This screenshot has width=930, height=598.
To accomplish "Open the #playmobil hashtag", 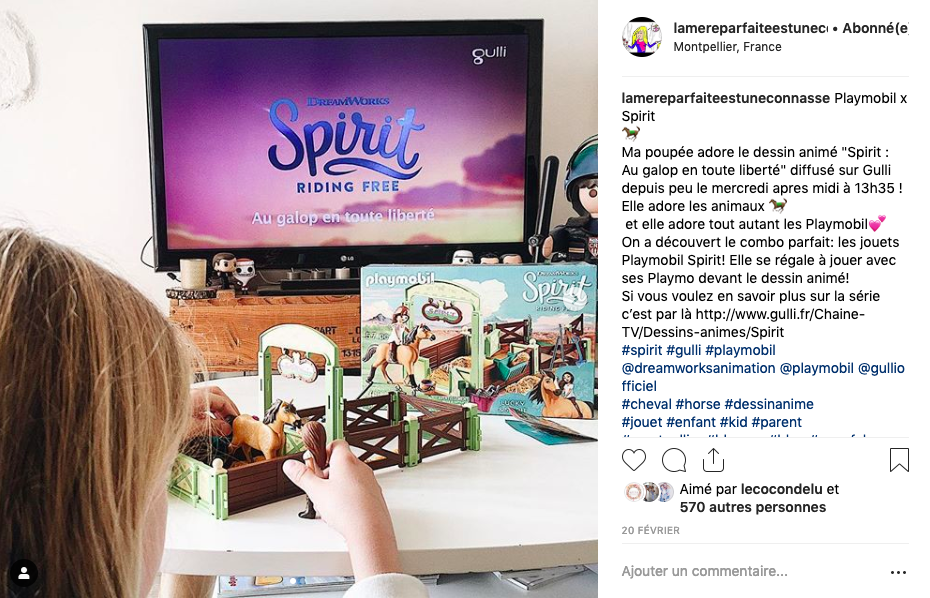I will click(740, 350).
